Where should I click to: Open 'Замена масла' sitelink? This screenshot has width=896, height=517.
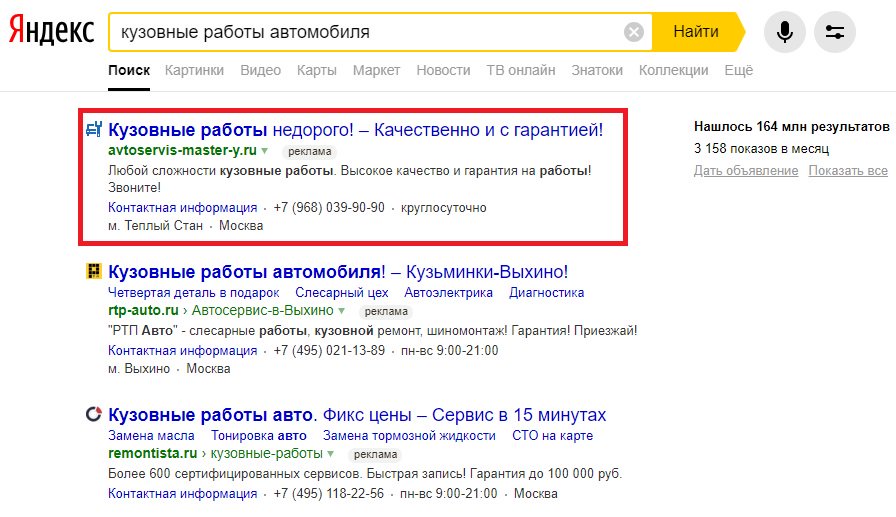point(151,435)
